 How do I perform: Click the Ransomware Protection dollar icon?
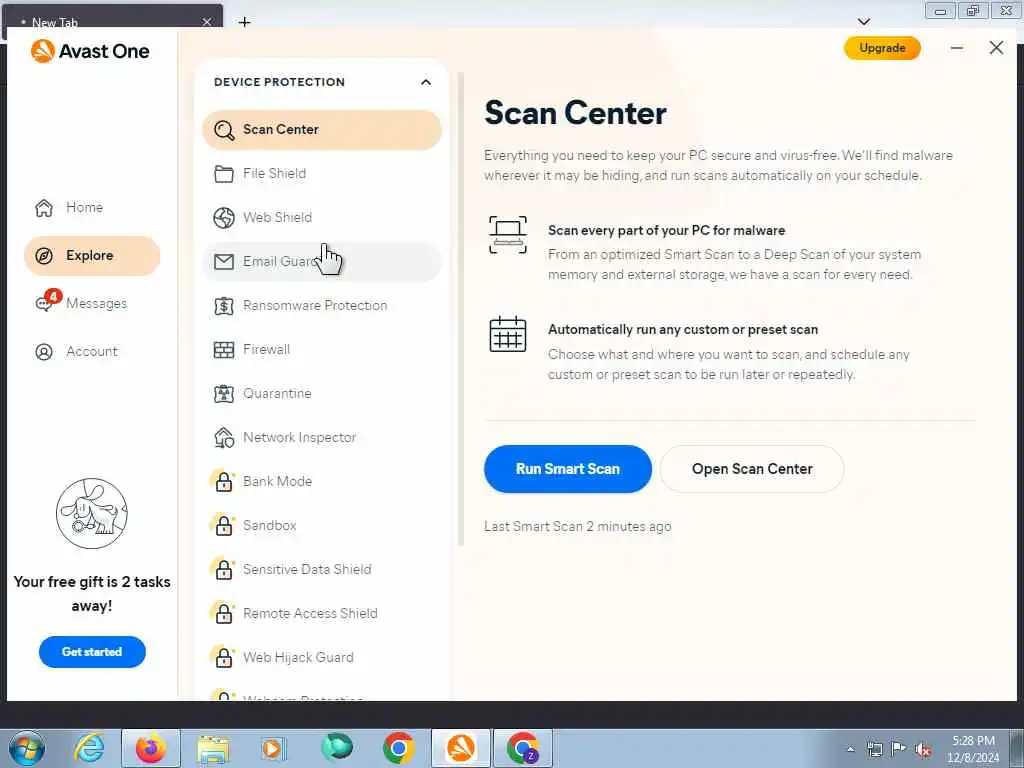224,306
